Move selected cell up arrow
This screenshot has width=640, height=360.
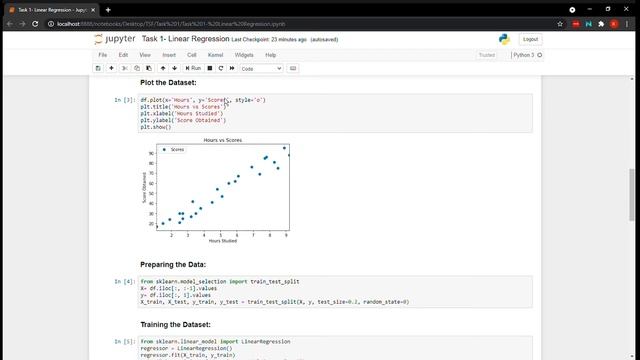(163, 69)
